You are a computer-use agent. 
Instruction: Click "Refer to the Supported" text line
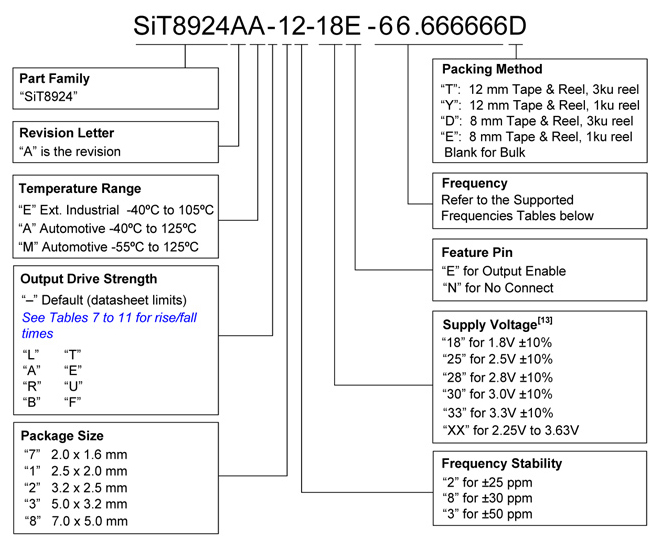click(x=508, y=200)
